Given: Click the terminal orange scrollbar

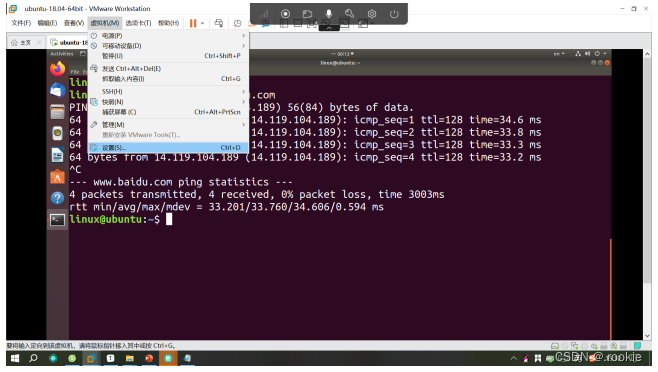Looking at the screenshot, I should click(x=611, y=289).
